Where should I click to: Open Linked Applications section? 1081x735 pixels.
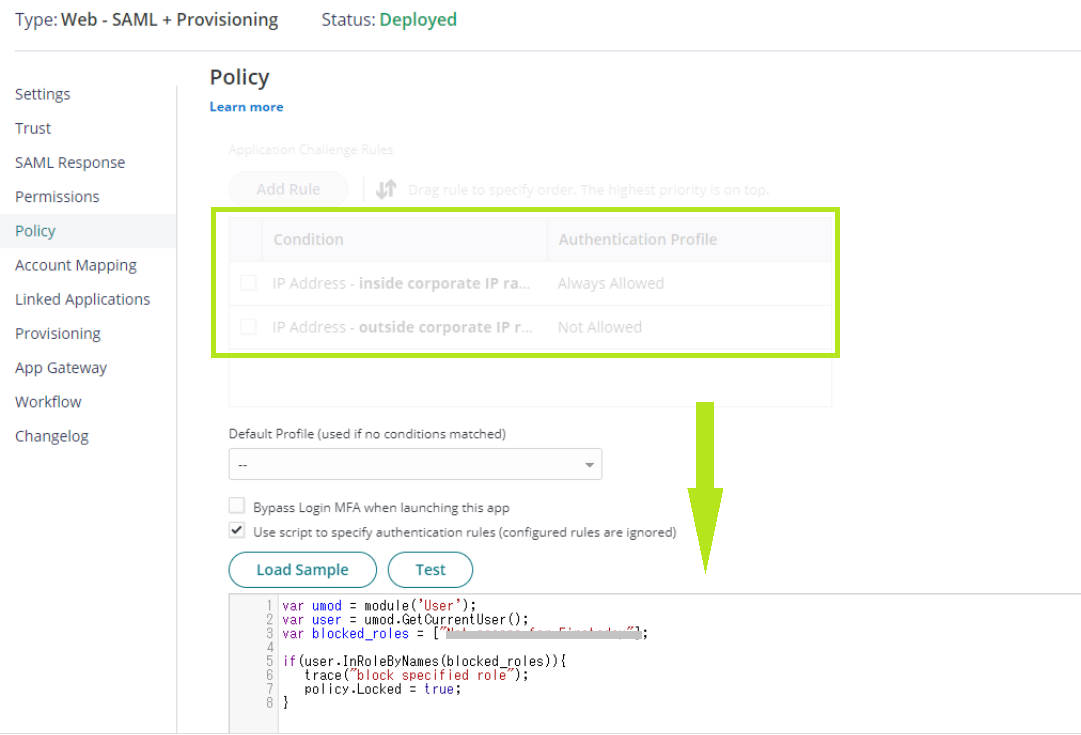83,299
